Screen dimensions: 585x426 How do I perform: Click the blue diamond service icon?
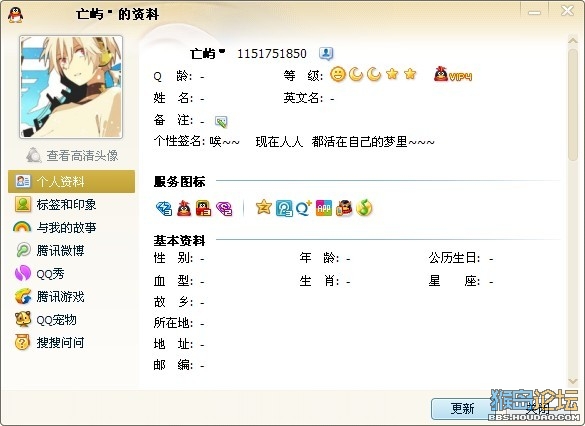point(164,209)
